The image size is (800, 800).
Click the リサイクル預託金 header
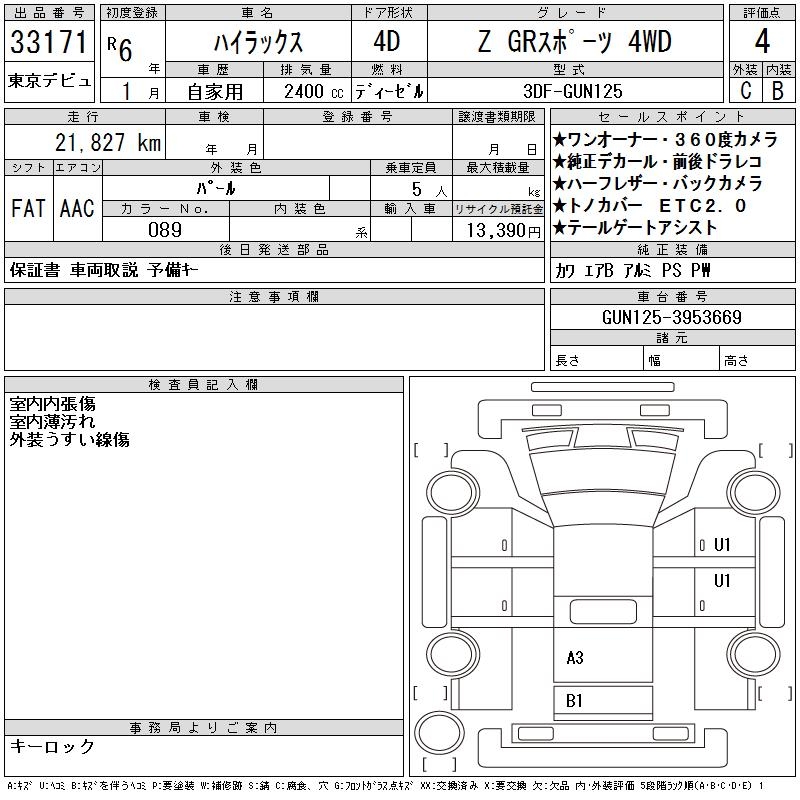pos(498,209)
